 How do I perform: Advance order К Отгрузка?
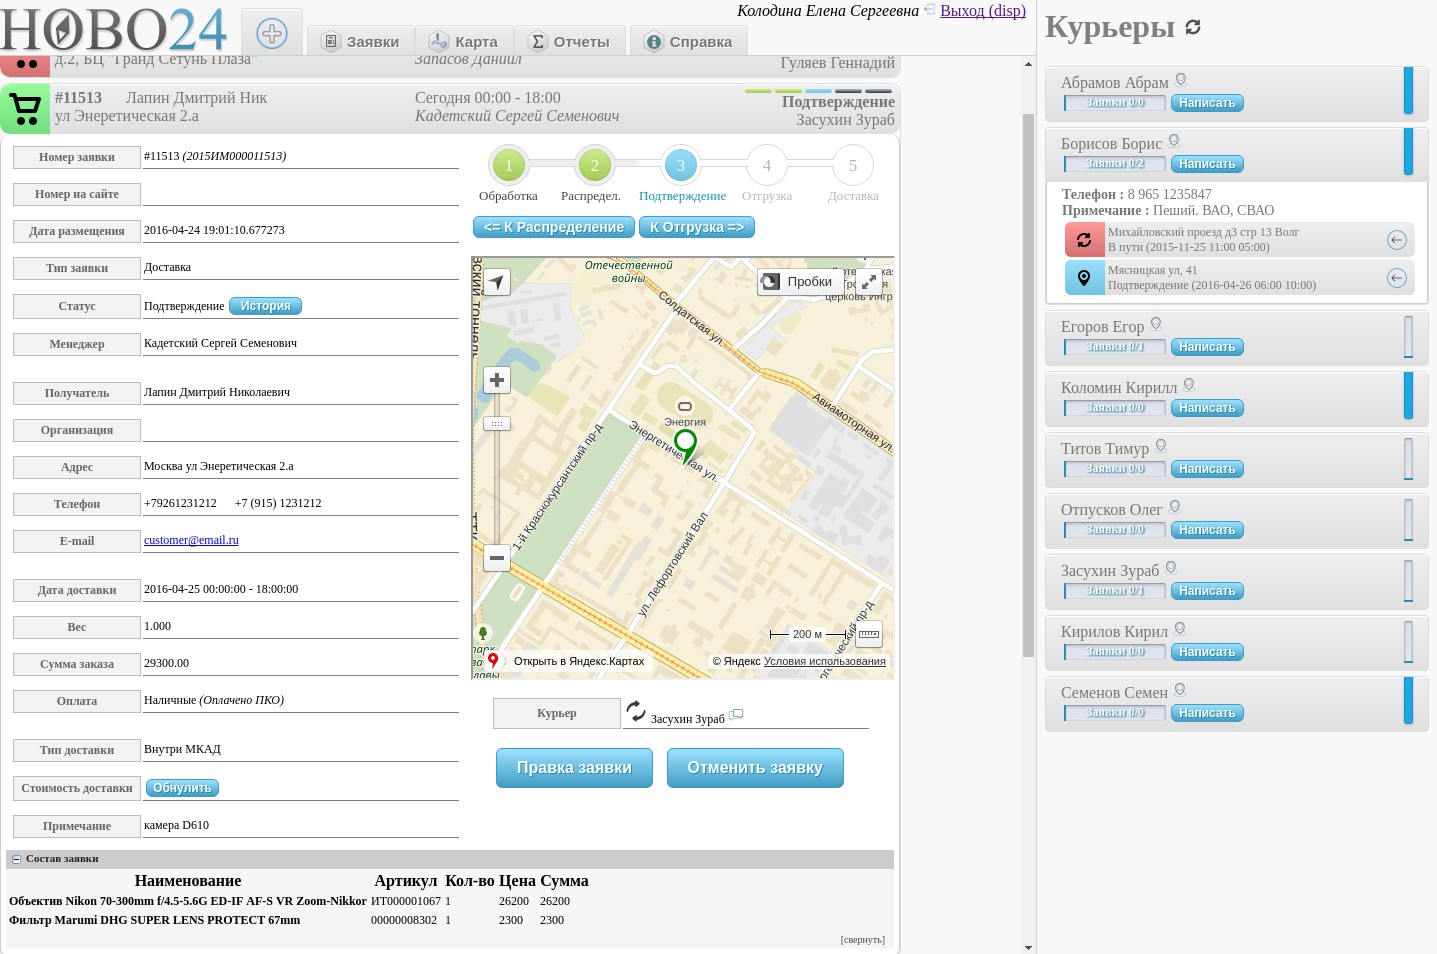click(697, 227)
